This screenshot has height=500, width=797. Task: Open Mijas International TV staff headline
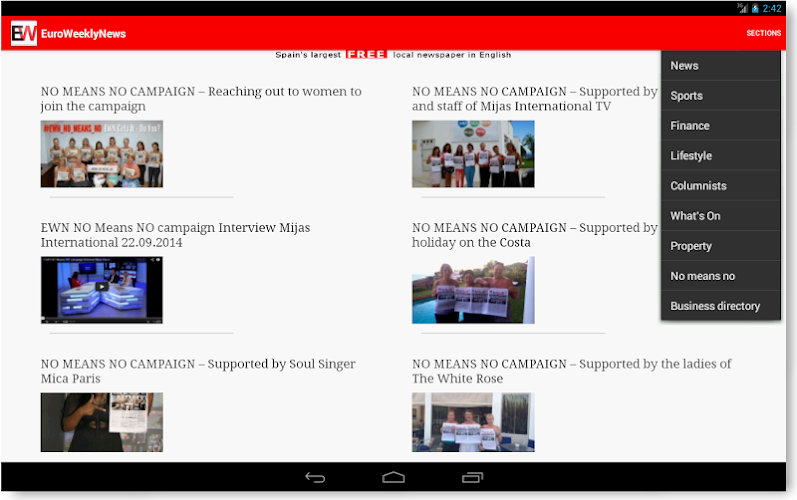point(535,99)
